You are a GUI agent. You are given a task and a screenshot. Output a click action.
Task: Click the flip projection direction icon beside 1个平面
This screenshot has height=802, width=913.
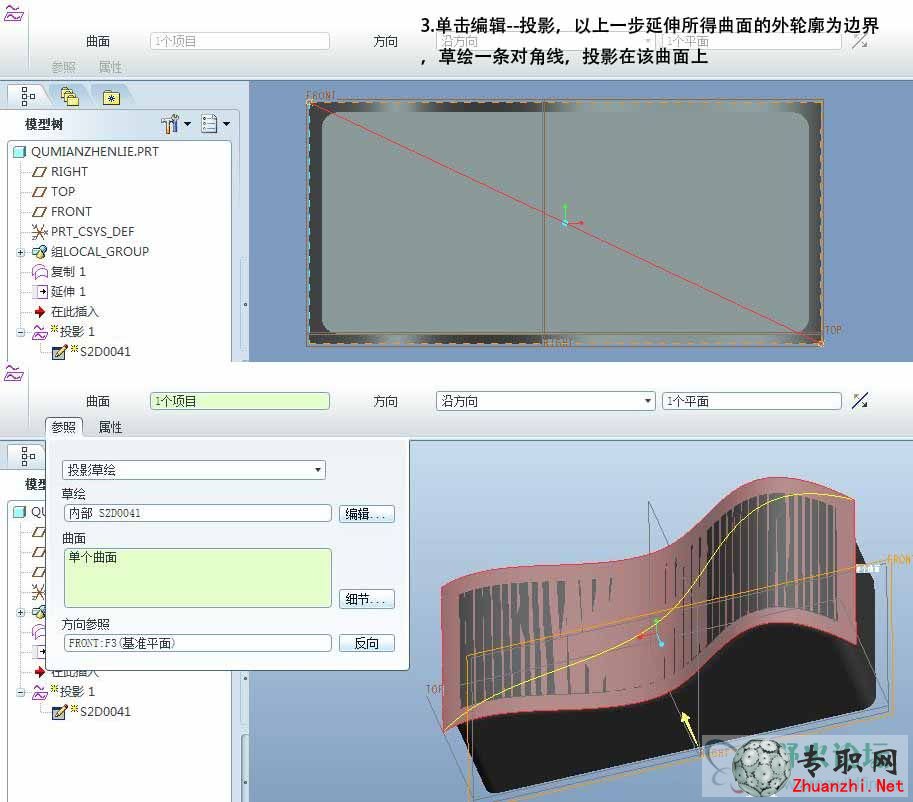(860, 401)
